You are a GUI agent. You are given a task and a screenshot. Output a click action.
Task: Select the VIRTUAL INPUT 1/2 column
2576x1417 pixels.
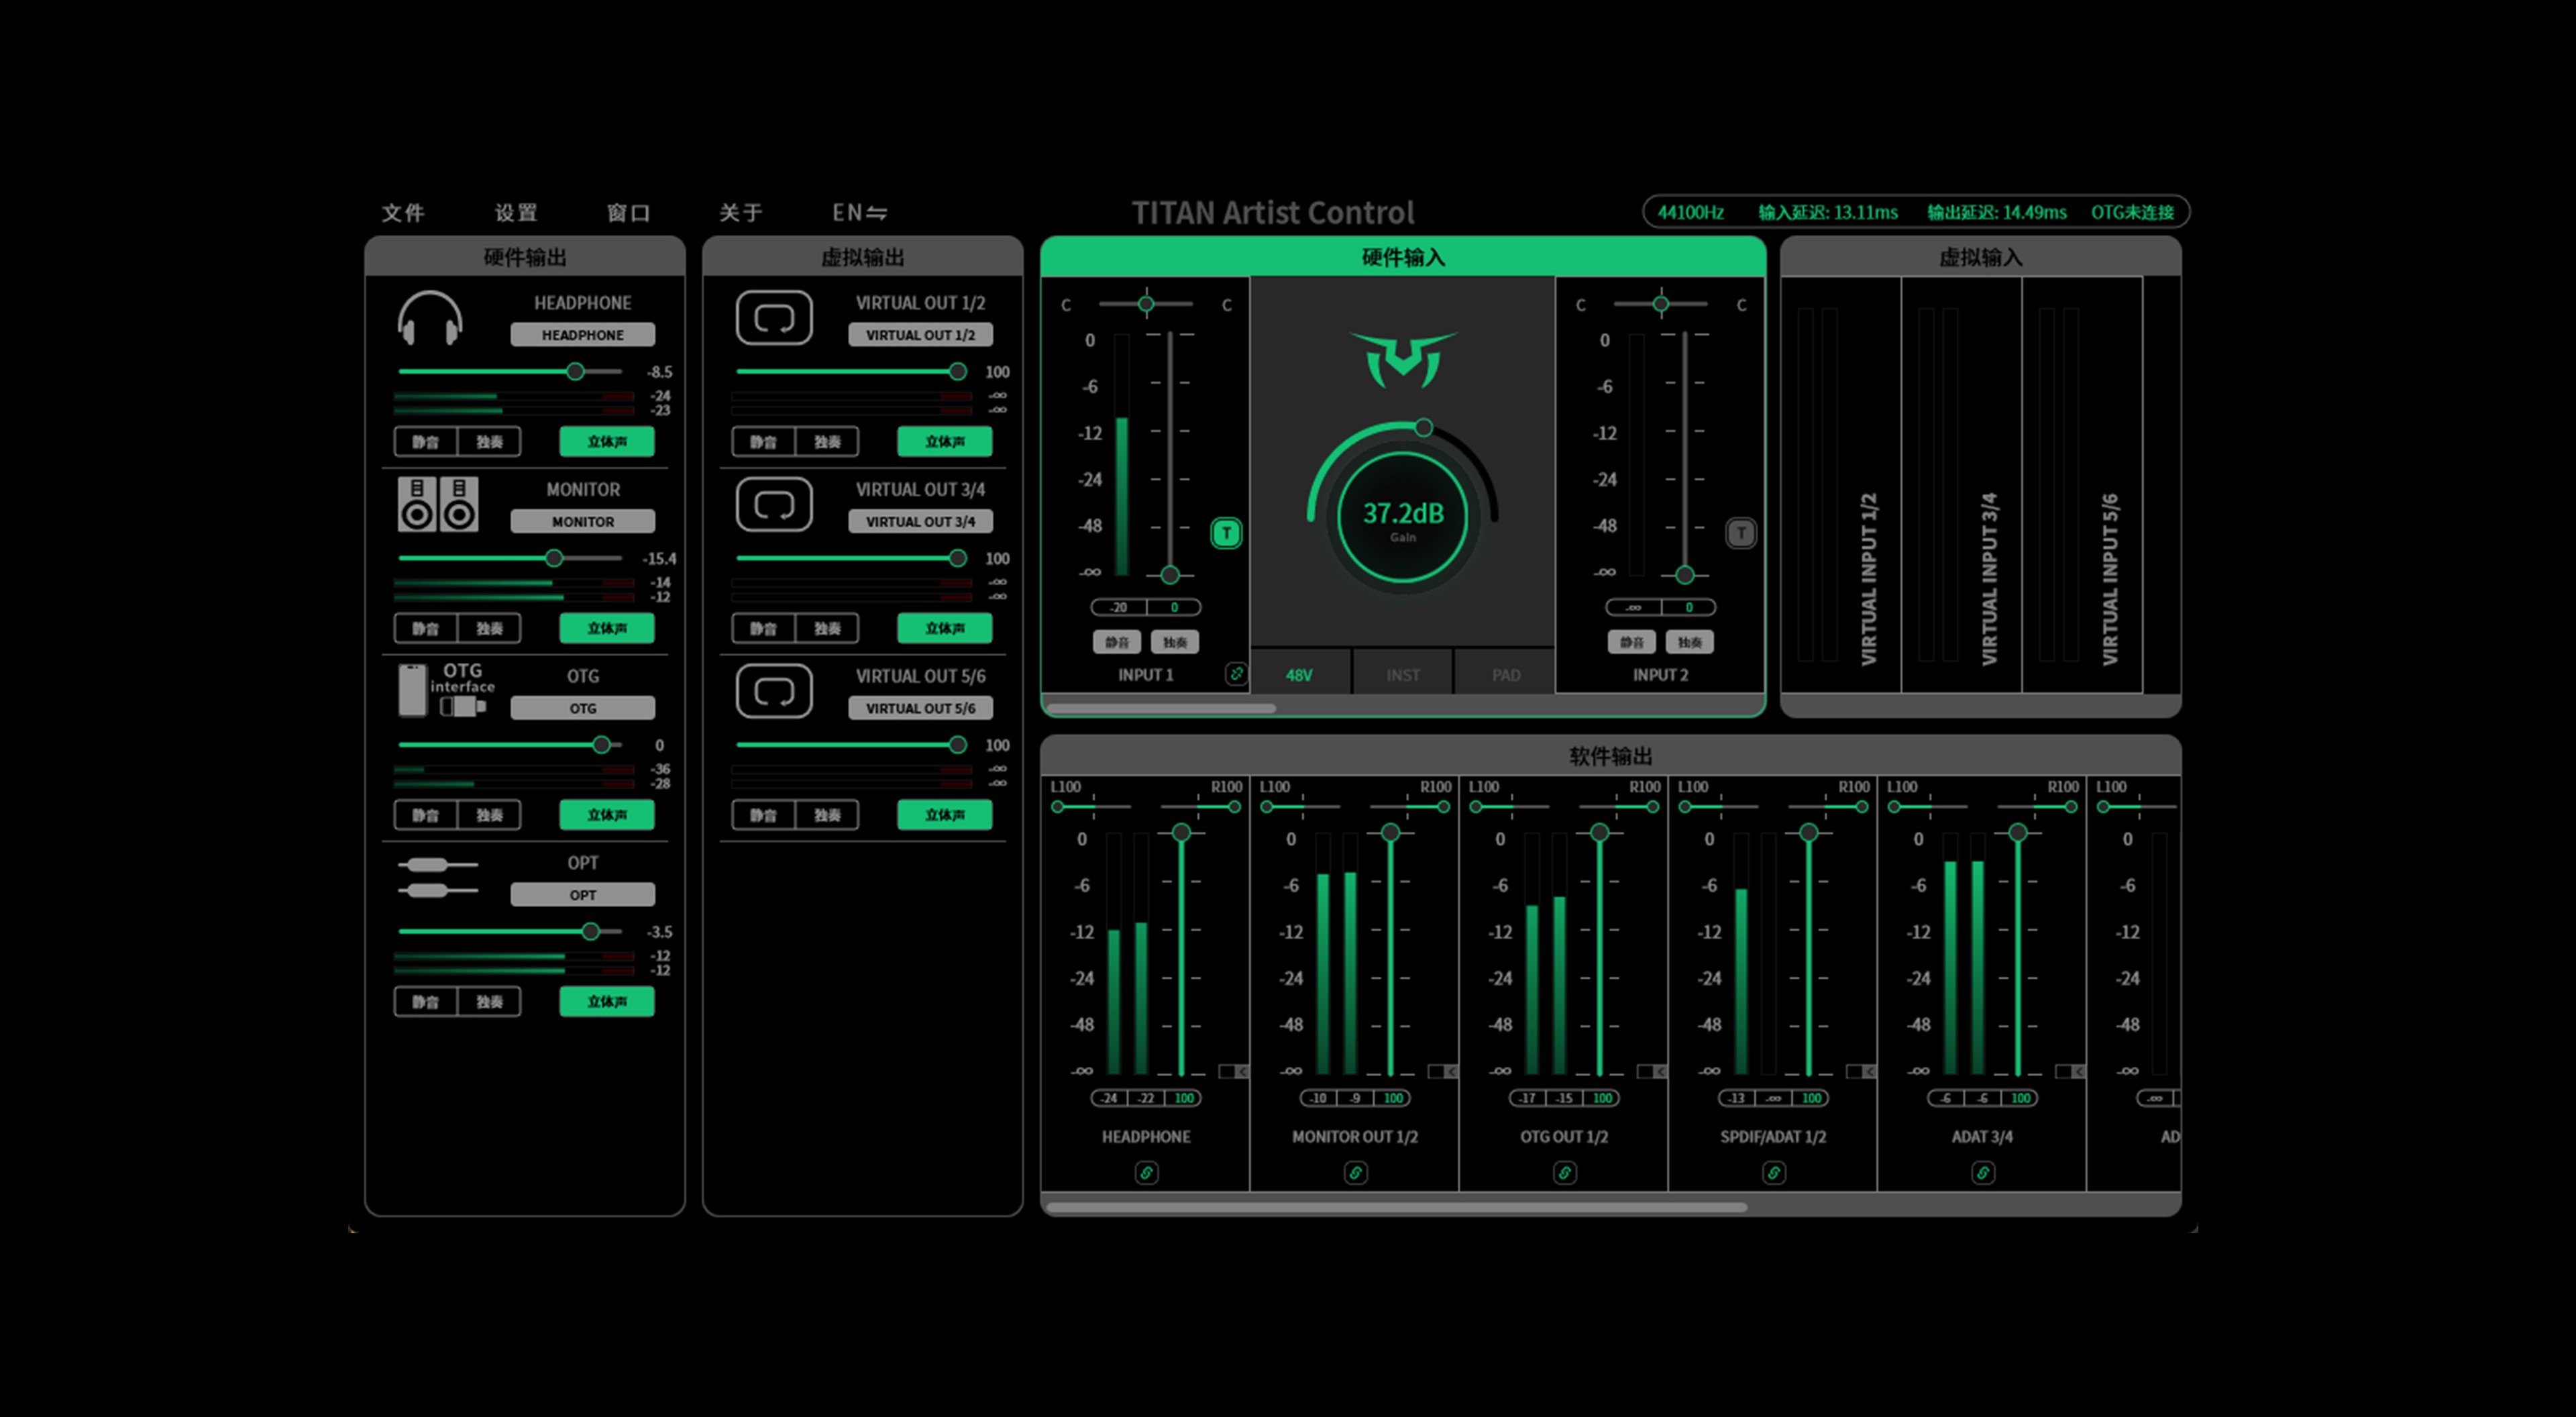tap(1841, 485)
